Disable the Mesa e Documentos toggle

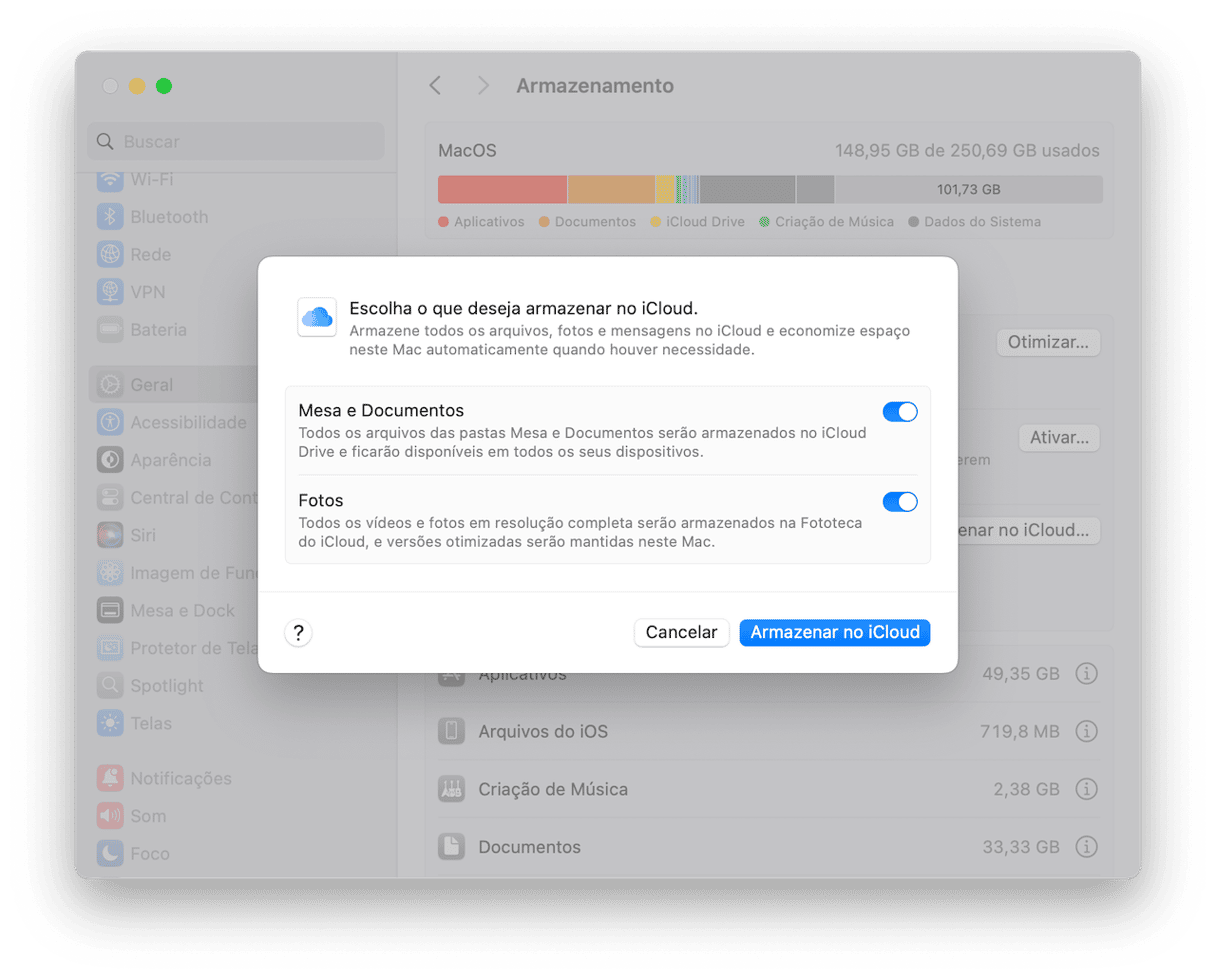[900, 412]
